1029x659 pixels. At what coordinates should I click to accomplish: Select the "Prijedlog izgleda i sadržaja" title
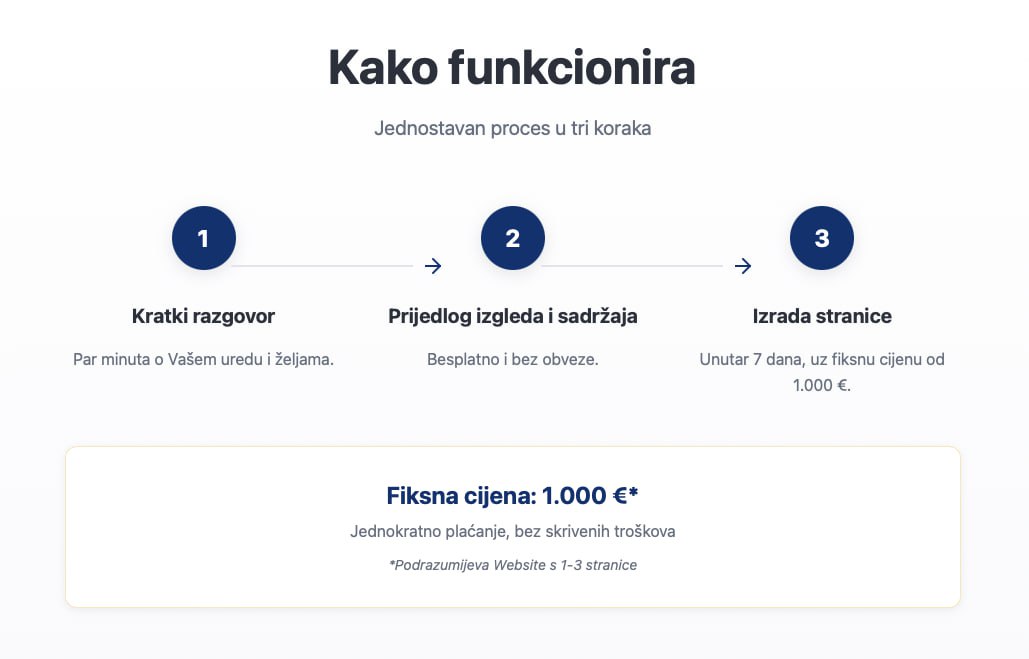tap(513, 316)
